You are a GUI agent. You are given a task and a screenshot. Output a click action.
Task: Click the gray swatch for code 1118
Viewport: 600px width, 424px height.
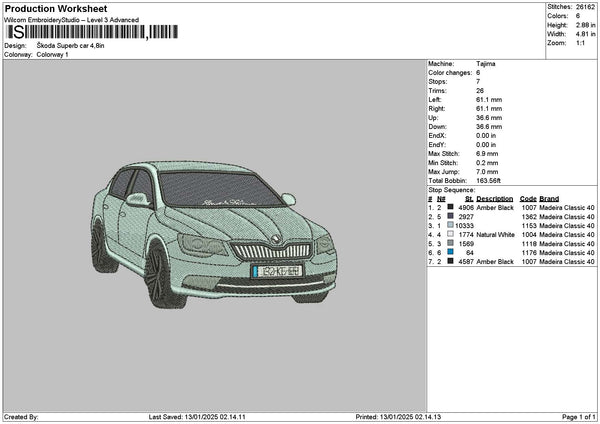coord(449,243)
